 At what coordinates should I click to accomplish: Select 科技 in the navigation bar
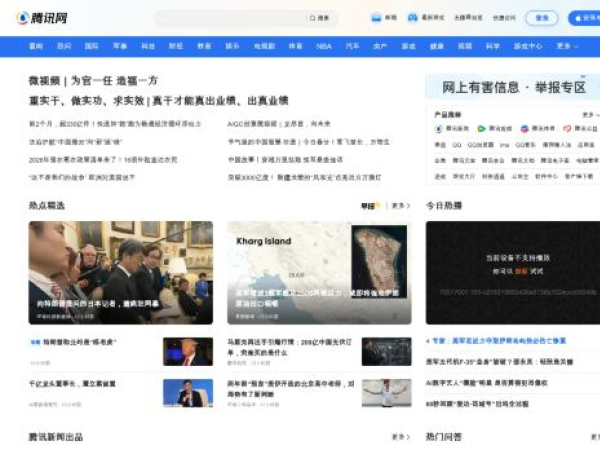[x=148, y=46]
